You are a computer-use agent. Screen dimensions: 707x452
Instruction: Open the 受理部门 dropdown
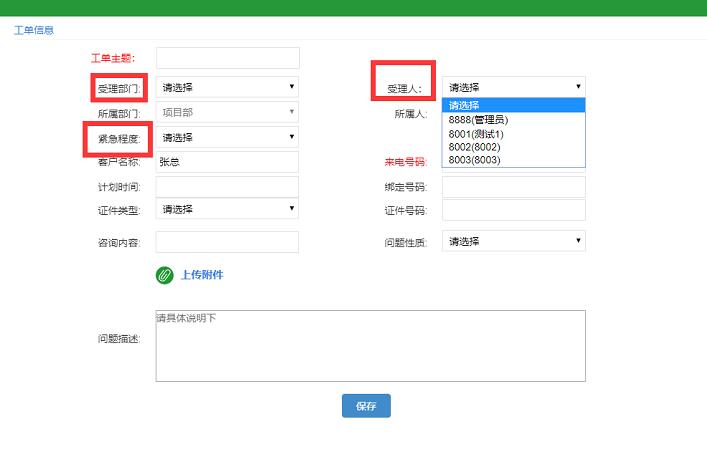pyautogui.click(x=227, y=87)
